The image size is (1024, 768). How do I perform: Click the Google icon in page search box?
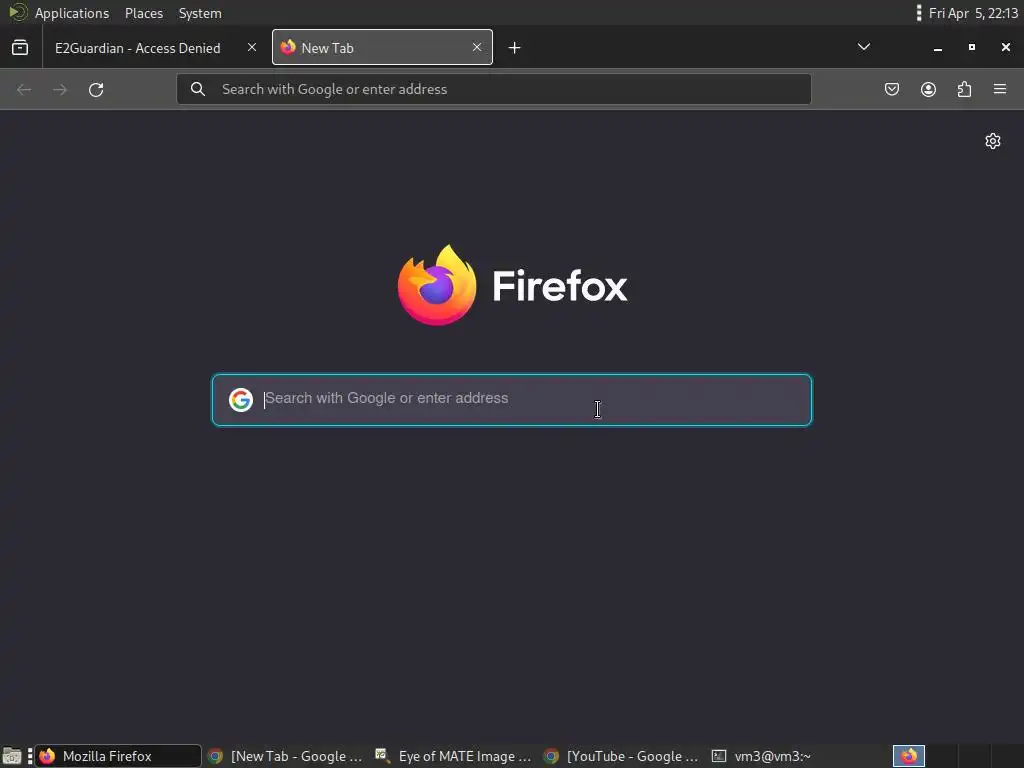pyautogui.click(x=241, y=400)
